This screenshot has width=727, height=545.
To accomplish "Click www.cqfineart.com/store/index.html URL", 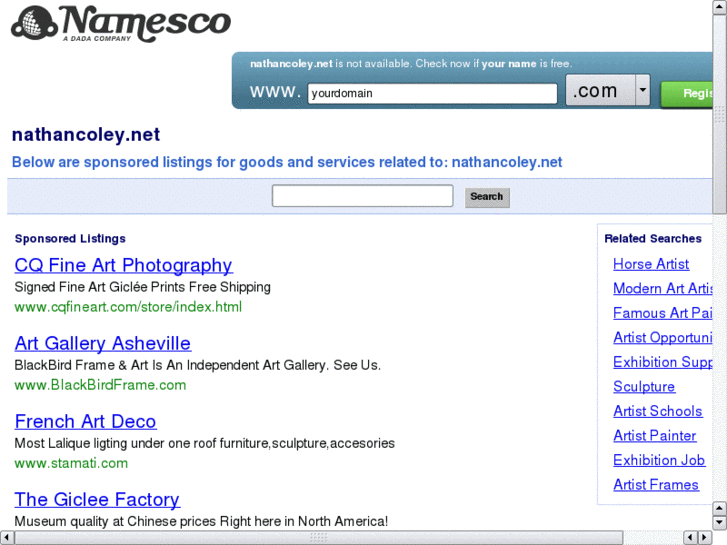I will pyautogui.click(x=128, y=307).
